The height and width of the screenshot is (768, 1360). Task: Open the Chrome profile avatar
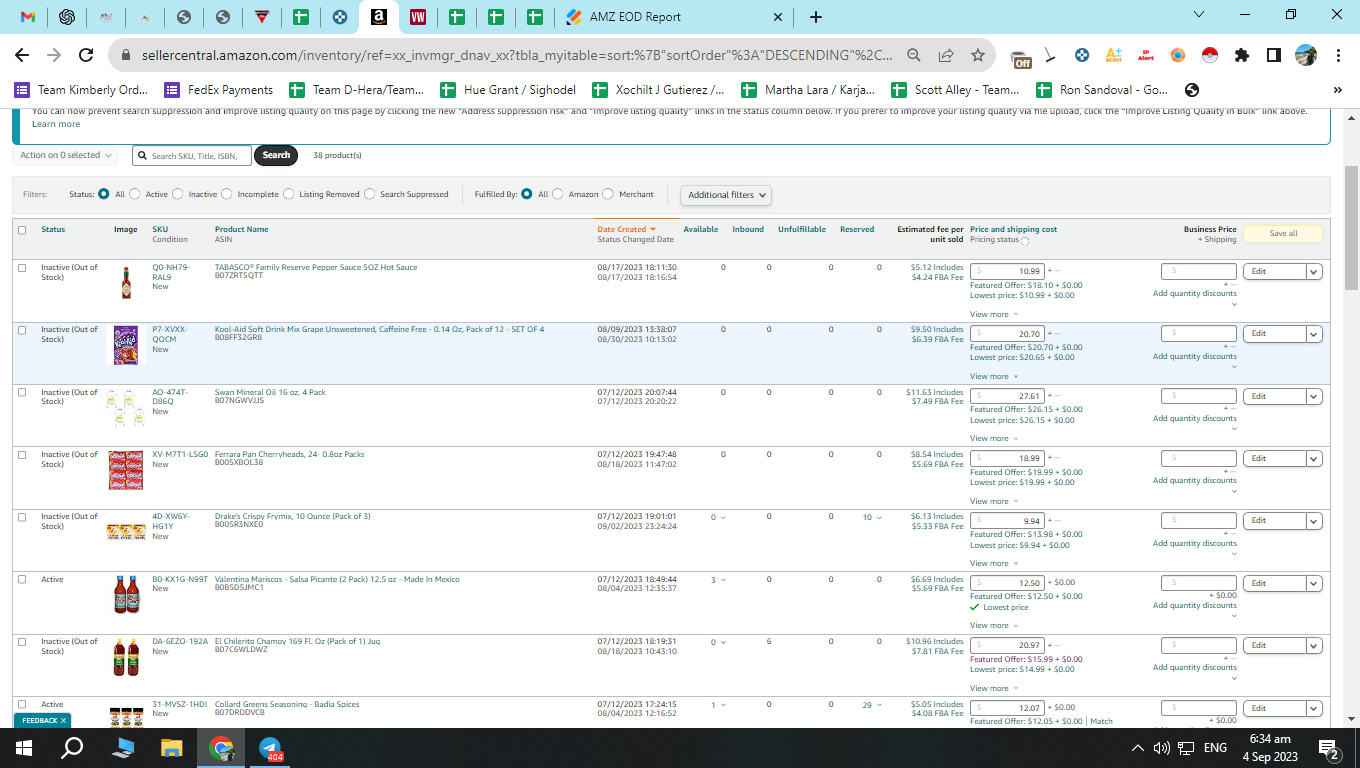(1305, 55)
